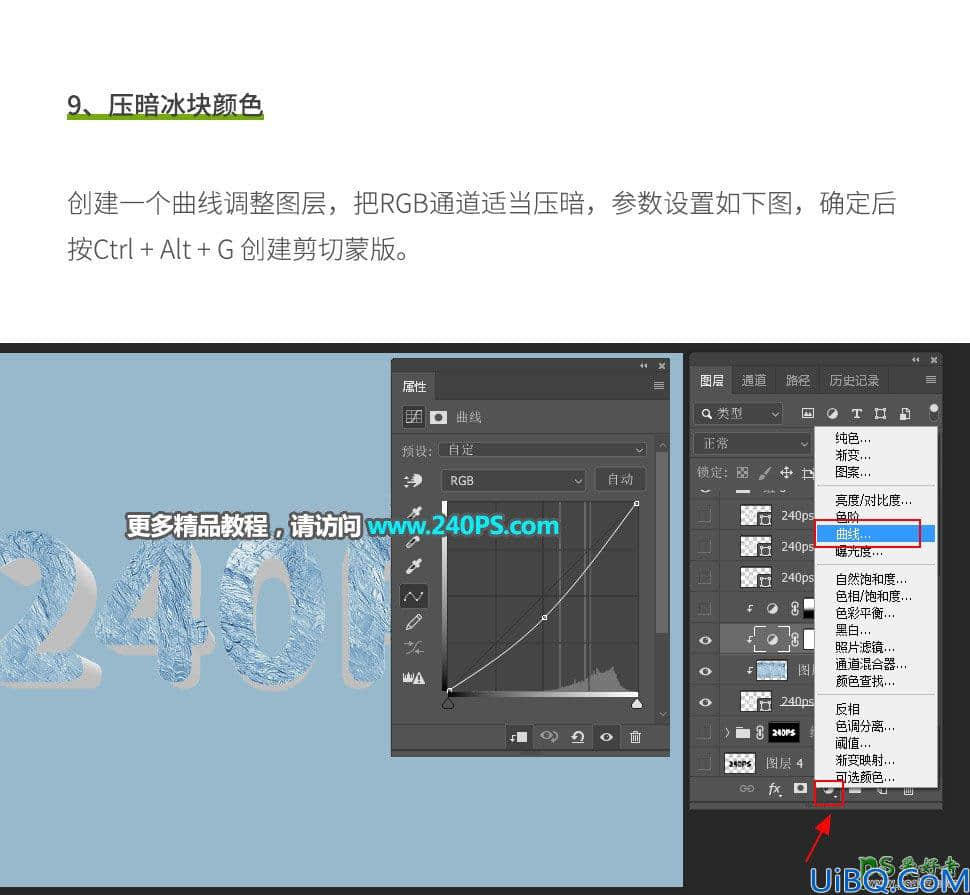This screenshot has width=970, height=895.
Task: Choose 亮度/对比度... menu entry
Action: click(875, 500)
